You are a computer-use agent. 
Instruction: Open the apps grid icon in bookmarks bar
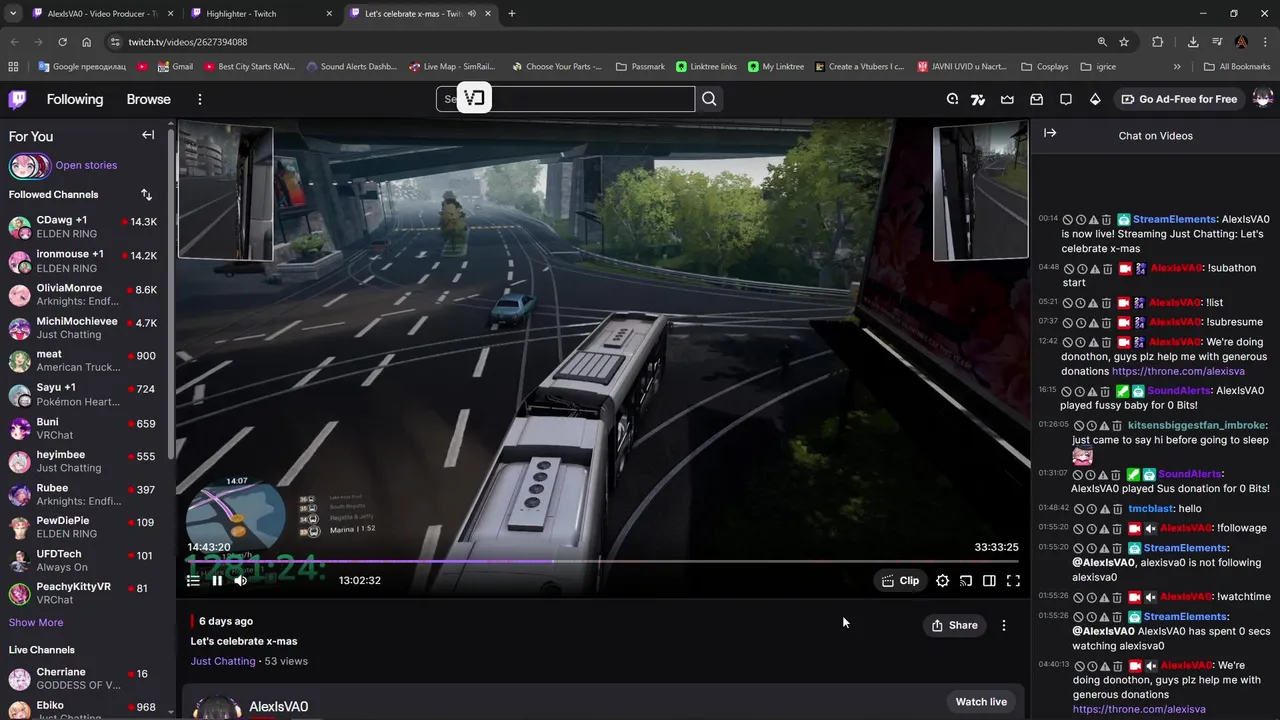[13, 67]
